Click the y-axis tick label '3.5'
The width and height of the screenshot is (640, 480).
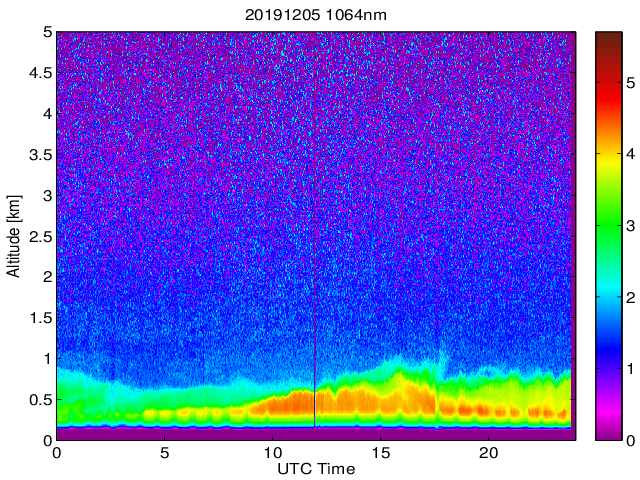(x=41, y=155)
